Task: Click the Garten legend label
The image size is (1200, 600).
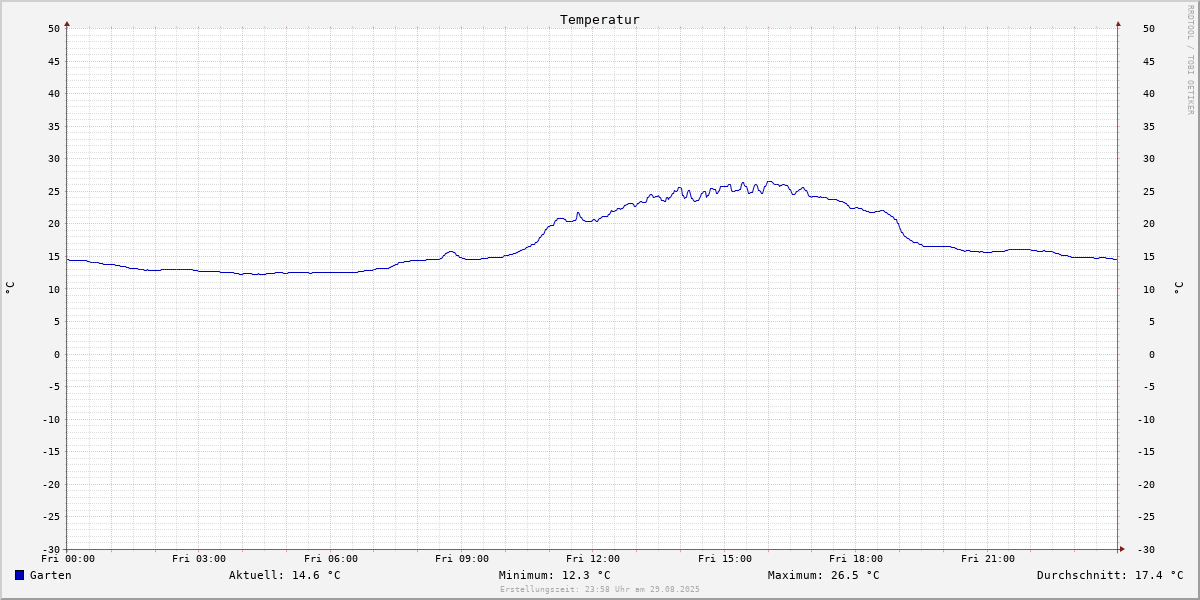Action: pyautogui.click(x=51, y=575)
